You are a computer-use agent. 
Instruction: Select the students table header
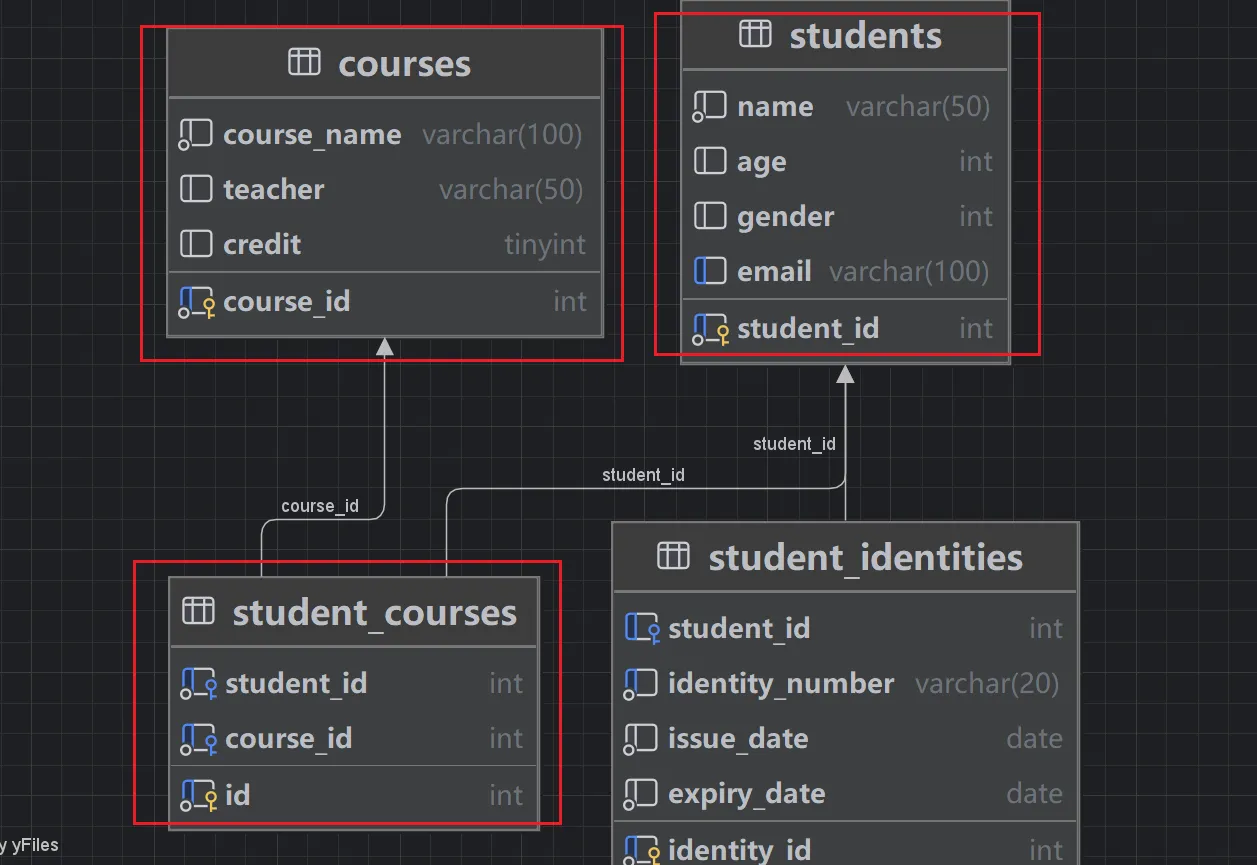[845, 35]
